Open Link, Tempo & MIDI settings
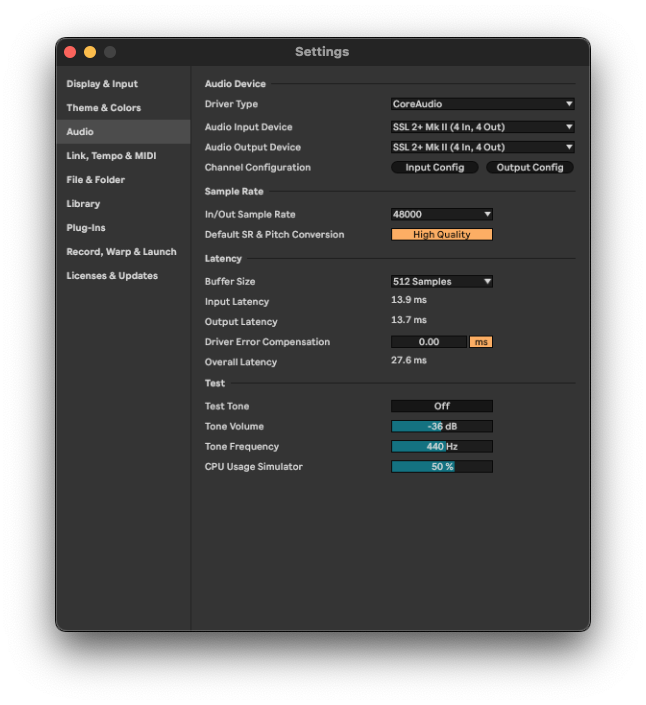646x705 pixels. 123,156
